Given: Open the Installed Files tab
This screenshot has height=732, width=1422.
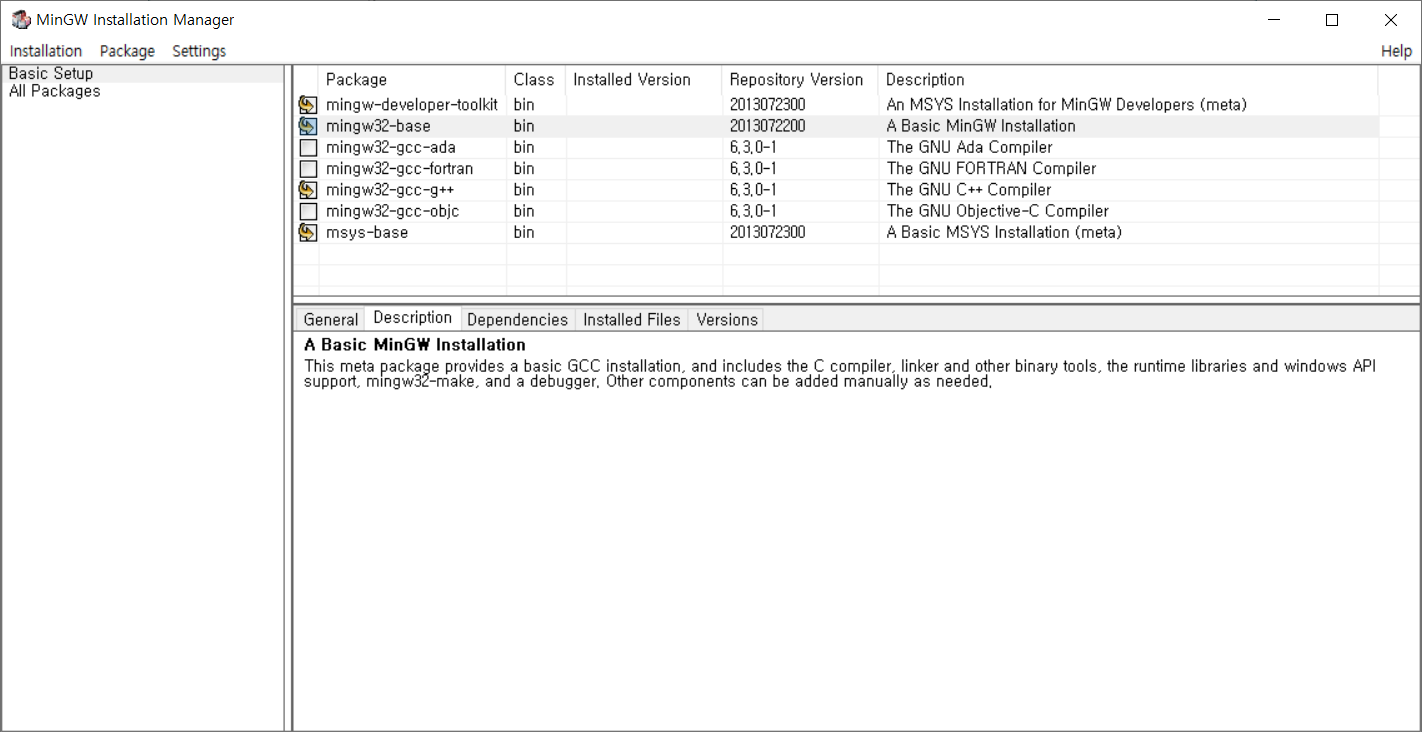Looking at the screenshot, I should (x=631, y=320).
